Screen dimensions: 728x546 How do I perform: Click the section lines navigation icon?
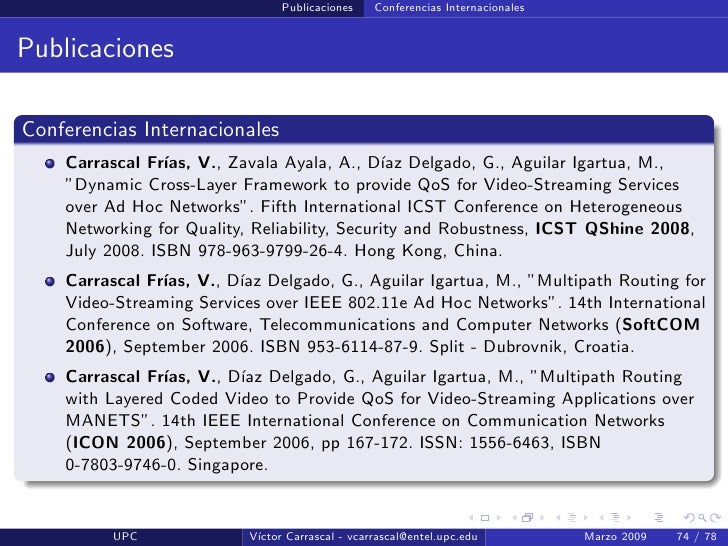[x=616, y=517]
